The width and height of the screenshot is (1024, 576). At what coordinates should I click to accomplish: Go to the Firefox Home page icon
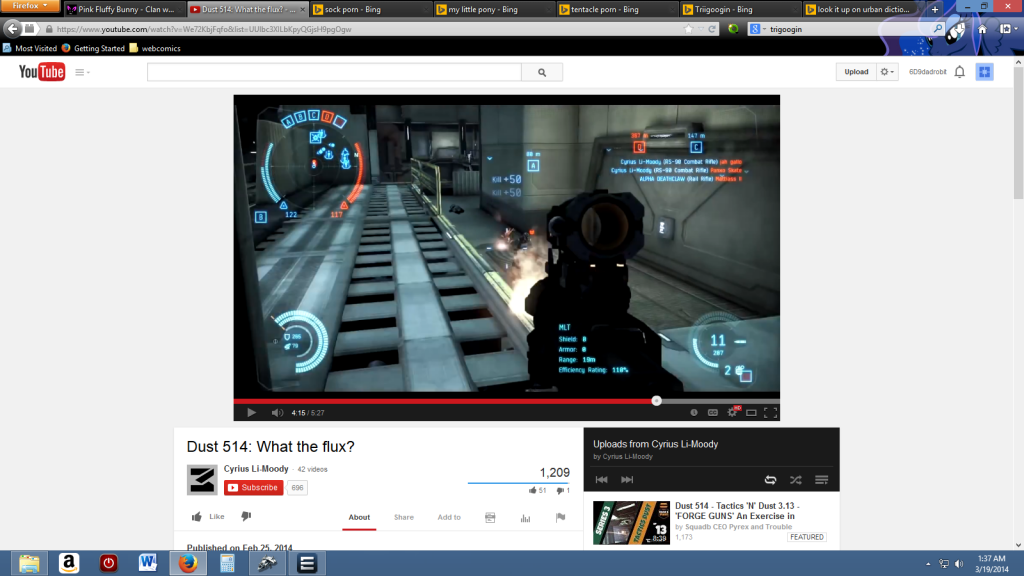click(x=982, y=29)
